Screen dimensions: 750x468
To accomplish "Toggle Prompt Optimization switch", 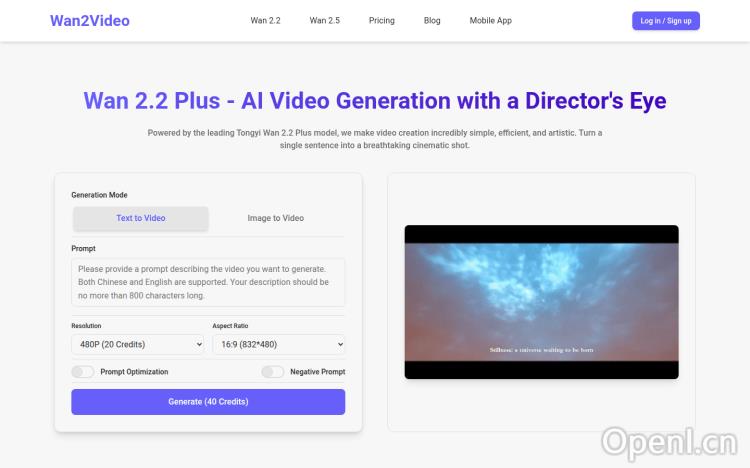I will [82, 372].
